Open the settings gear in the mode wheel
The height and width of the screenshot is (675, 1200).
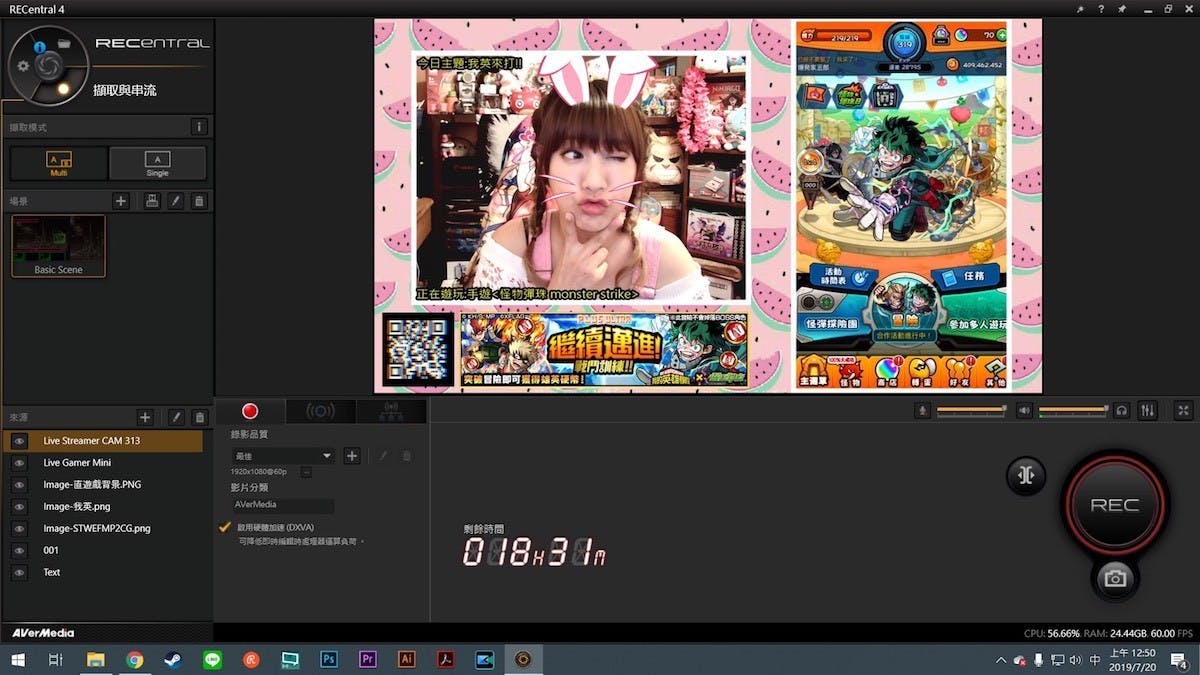(24, 67)
